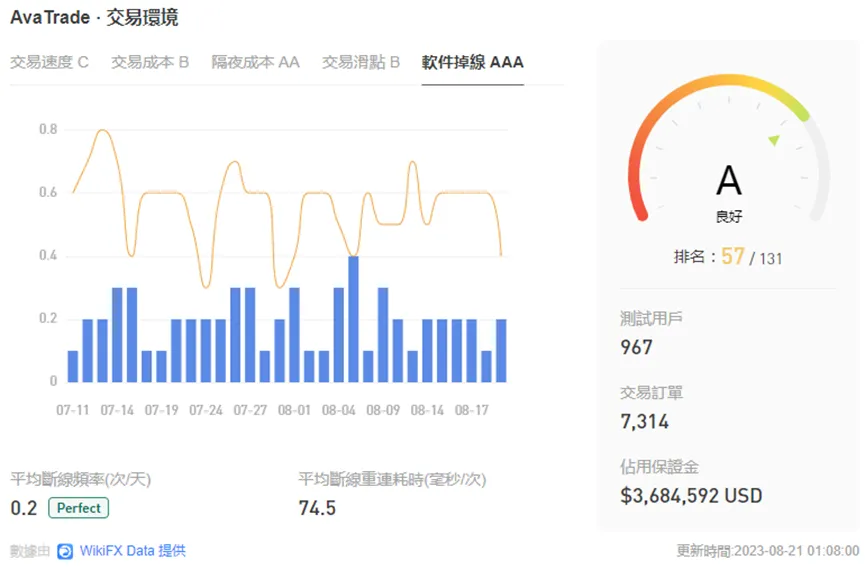Click the green Perfect badge
Viewport: 865px width, 569px height.
(78, 508)
